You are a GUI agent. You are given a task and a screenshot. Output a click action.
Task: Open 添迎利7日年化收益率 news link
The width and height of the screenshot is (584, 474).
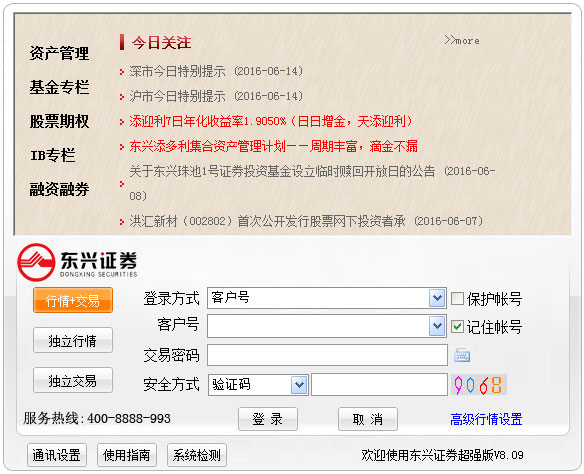tap(271, 121)
